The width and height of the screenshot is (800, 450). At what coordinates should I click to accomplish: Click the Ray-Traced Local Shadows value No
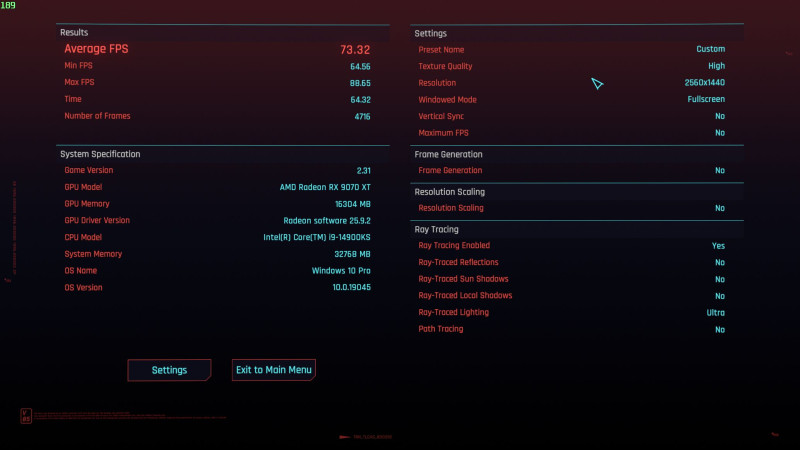720,296
